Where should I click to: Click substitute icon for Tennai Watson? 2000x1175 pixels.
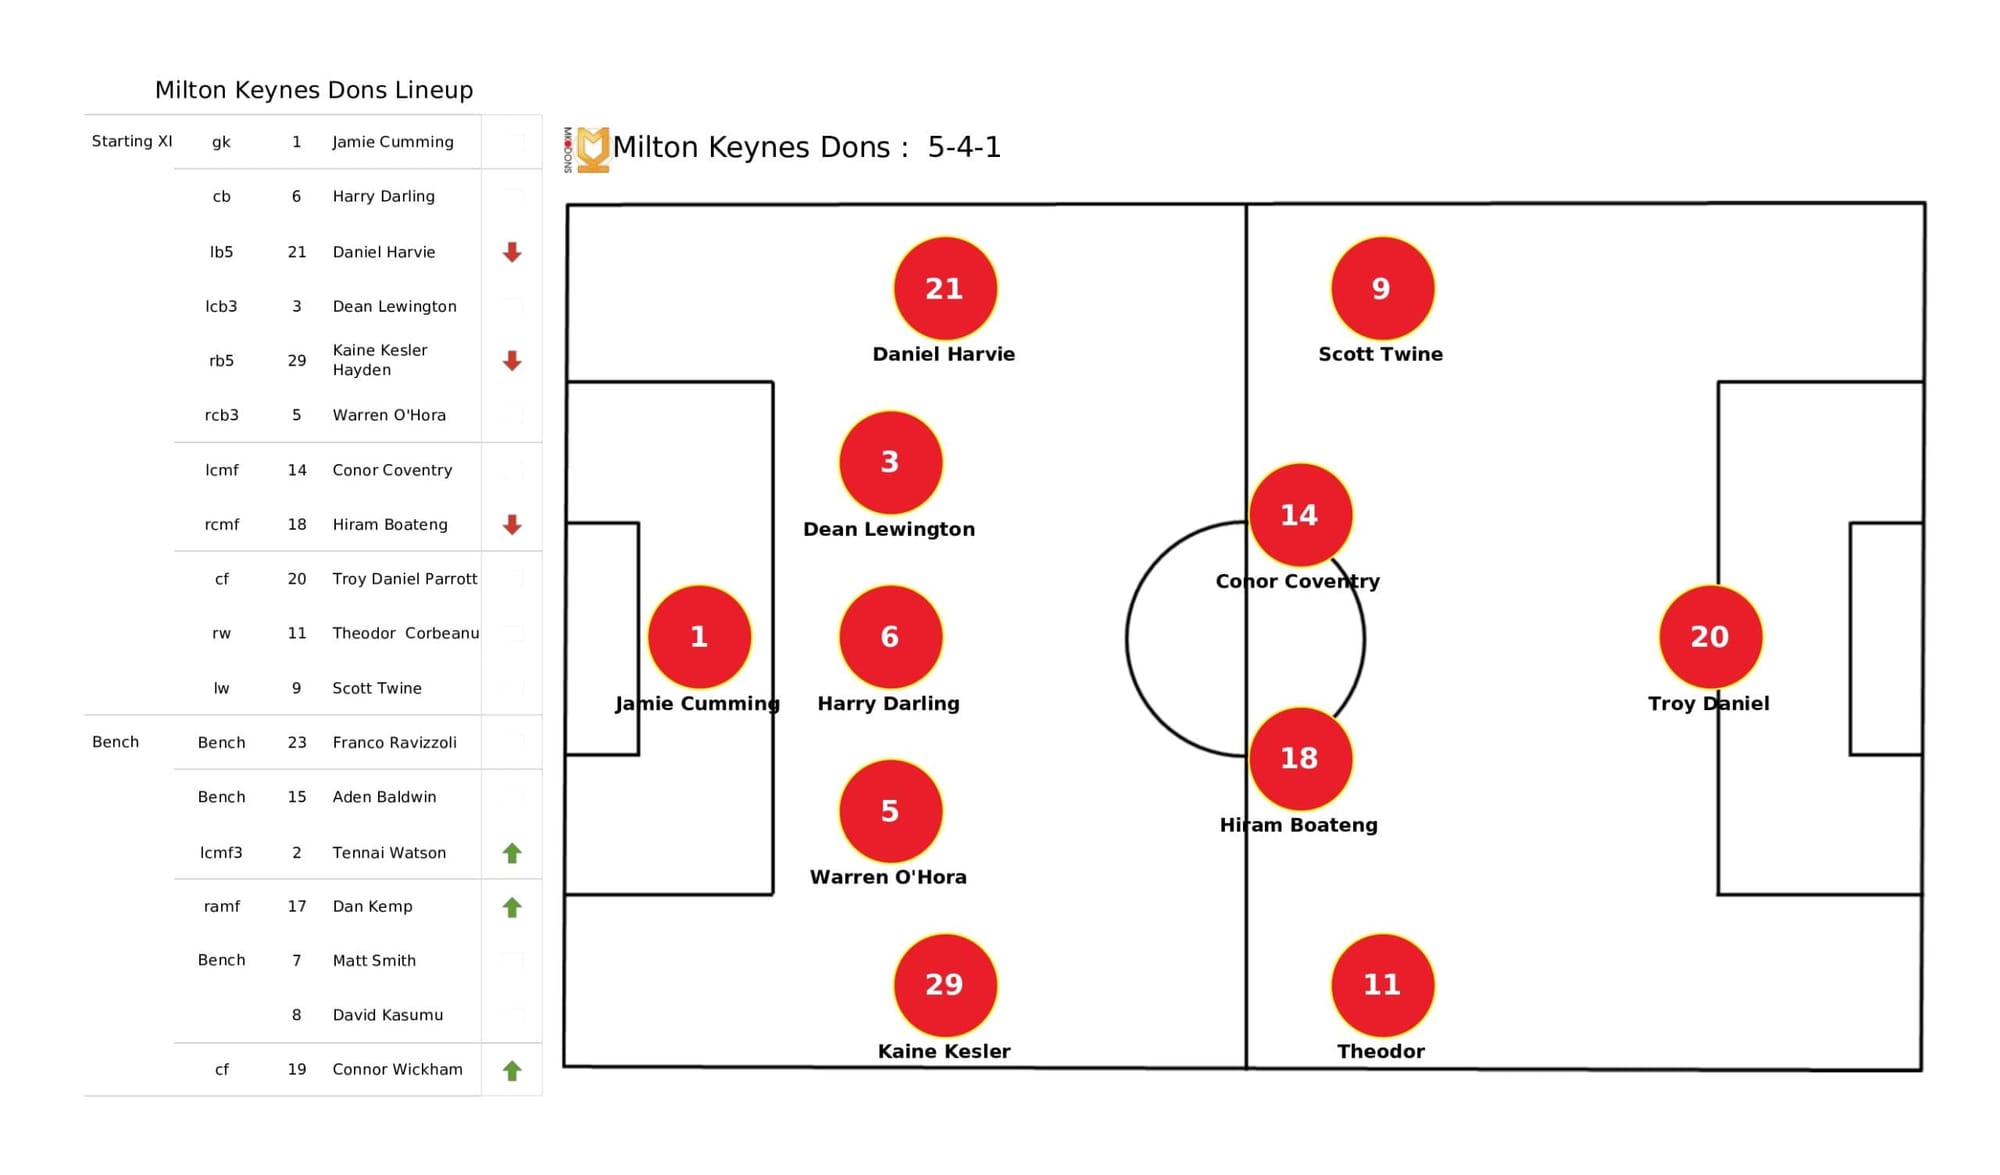(510, 850)
